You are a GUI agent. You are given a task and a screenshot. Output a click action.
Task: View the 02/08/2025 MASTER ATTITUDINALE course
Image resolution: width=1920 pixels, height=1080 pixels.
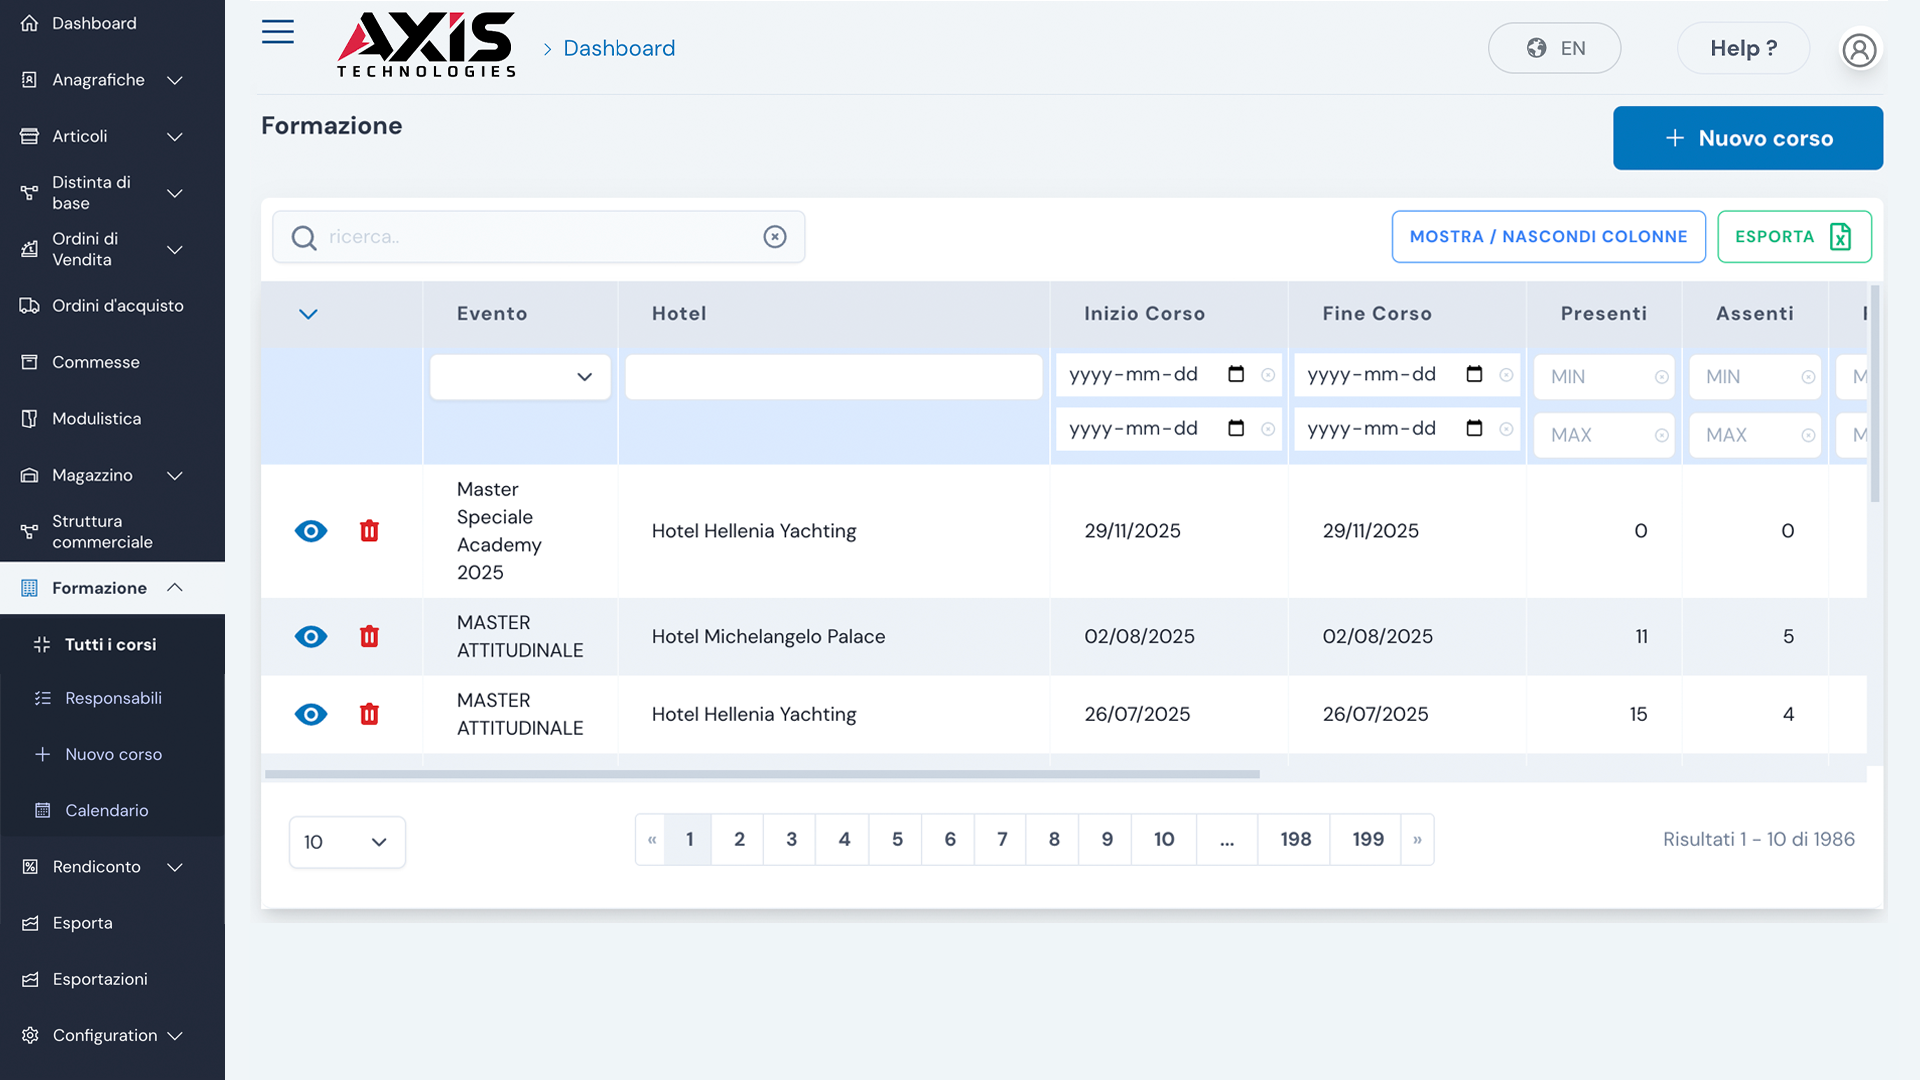(311, 637)
